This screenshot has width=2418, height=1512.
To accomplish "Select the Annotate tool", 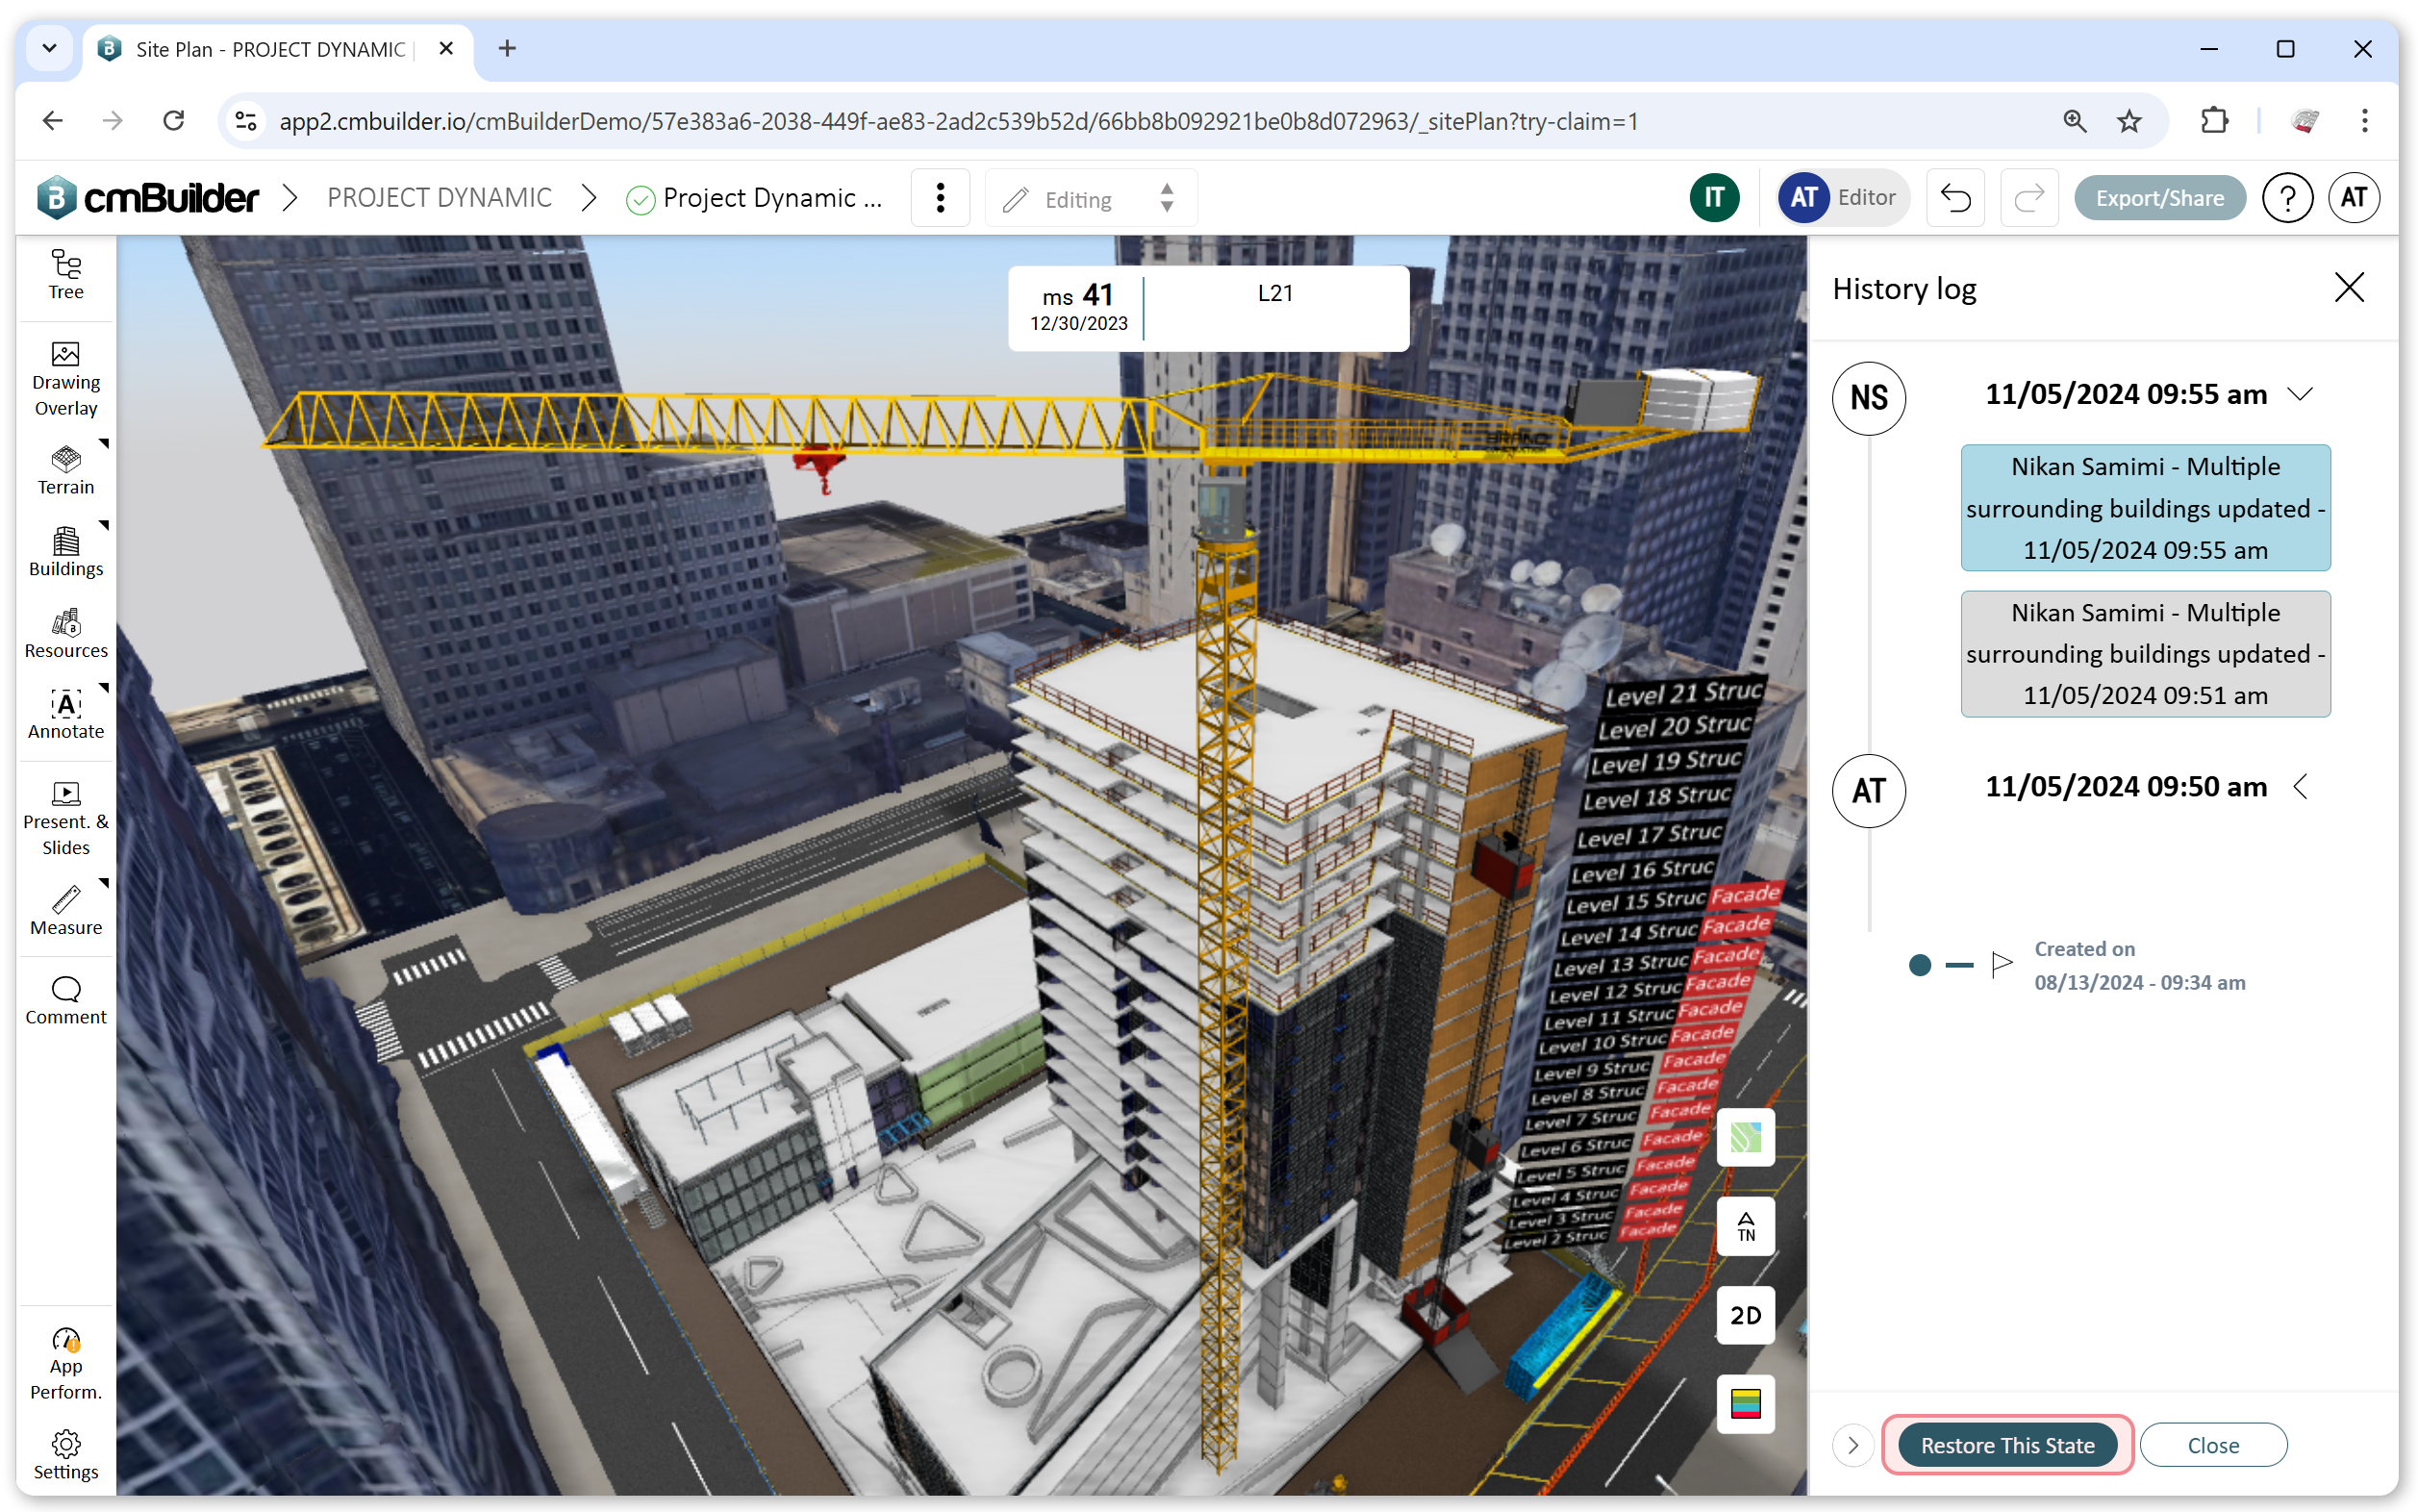I will coord(66,714).
